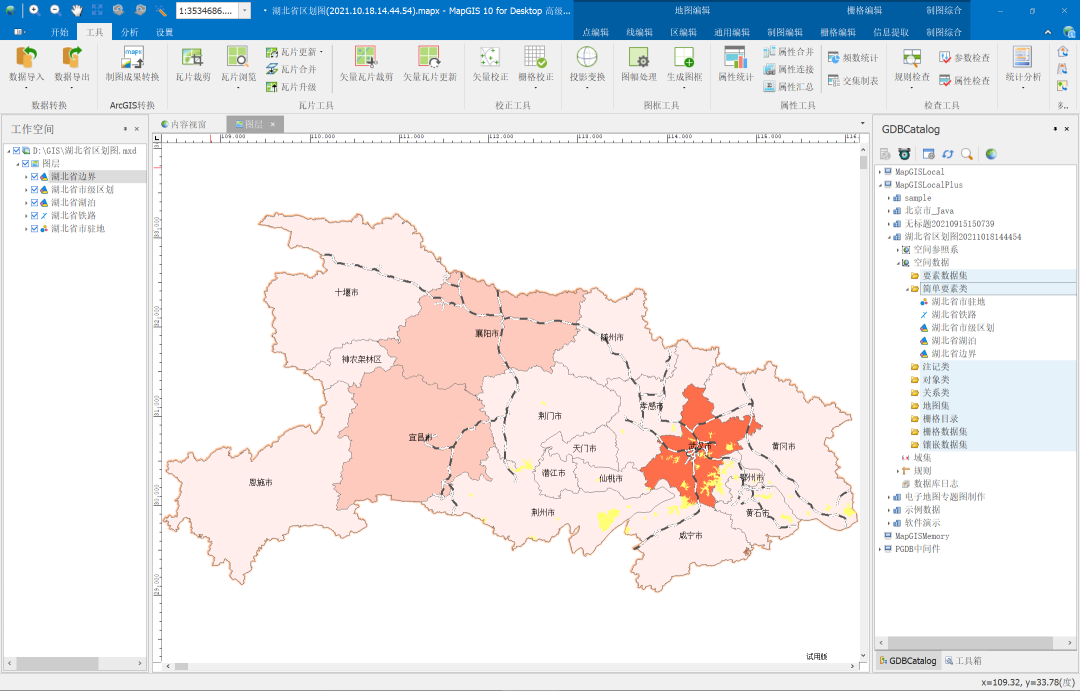Click the 数据导入 (data import) icon
1080x691 pixels.
26,58
